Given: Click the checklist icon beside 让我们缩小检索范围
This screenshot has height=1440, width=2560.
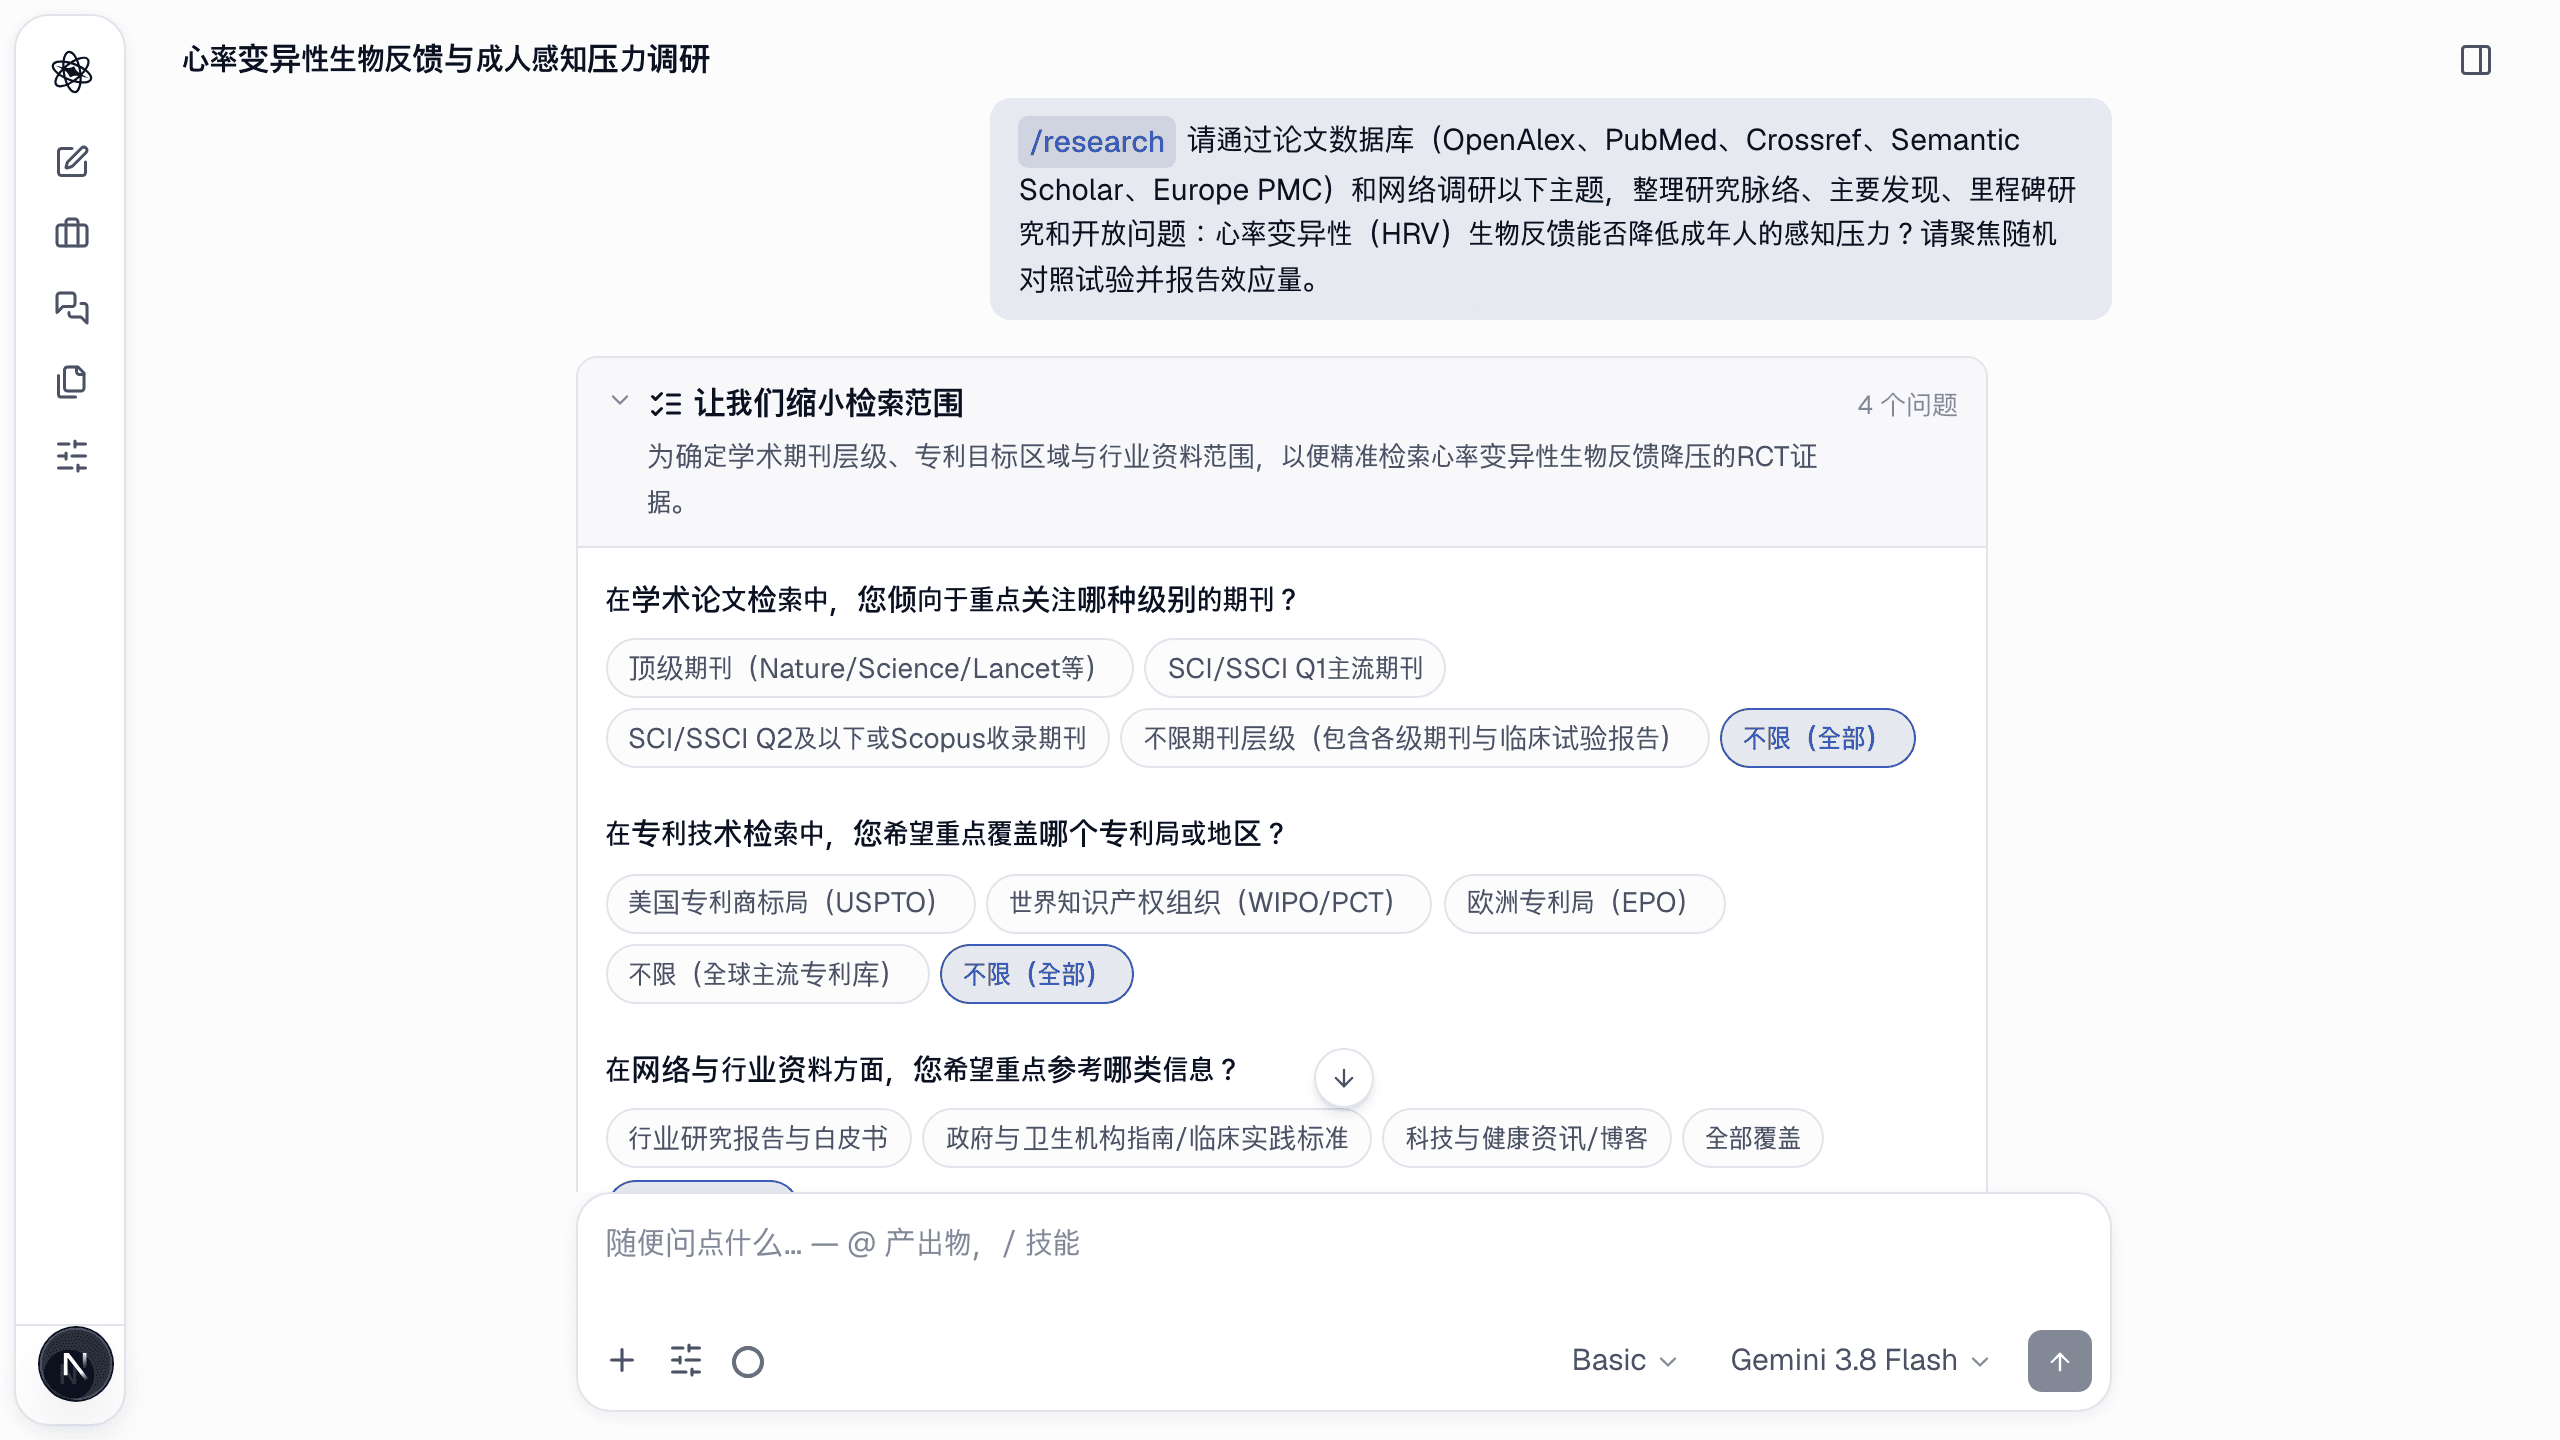Looking at the screenshot, I should [666, 404].
